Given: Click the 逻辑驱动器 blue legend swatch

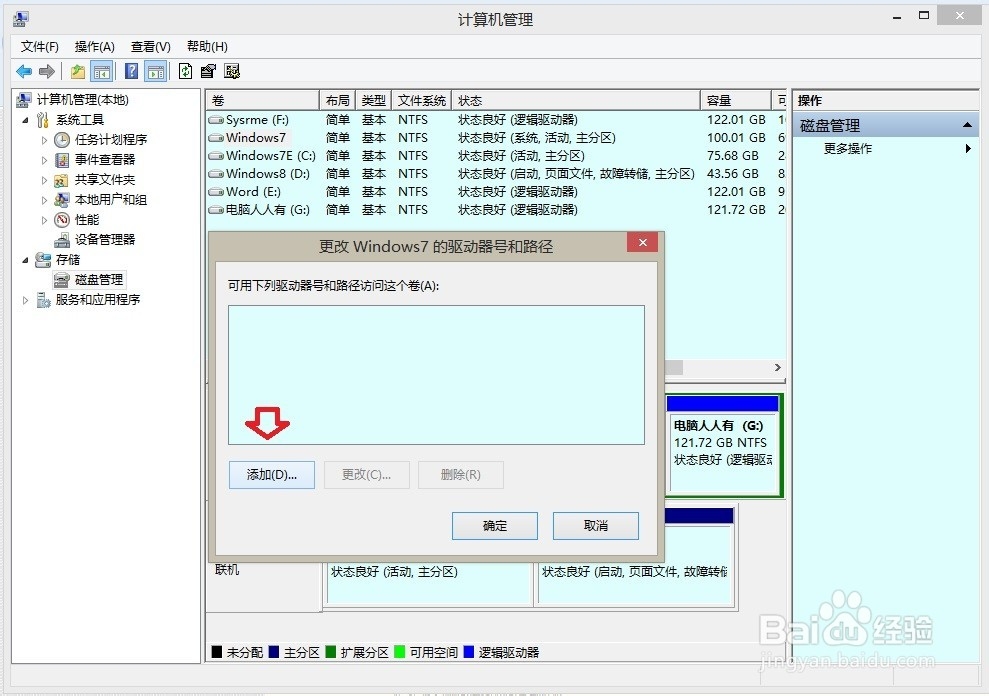Looking at the screenshot, I should click(469, 652).
